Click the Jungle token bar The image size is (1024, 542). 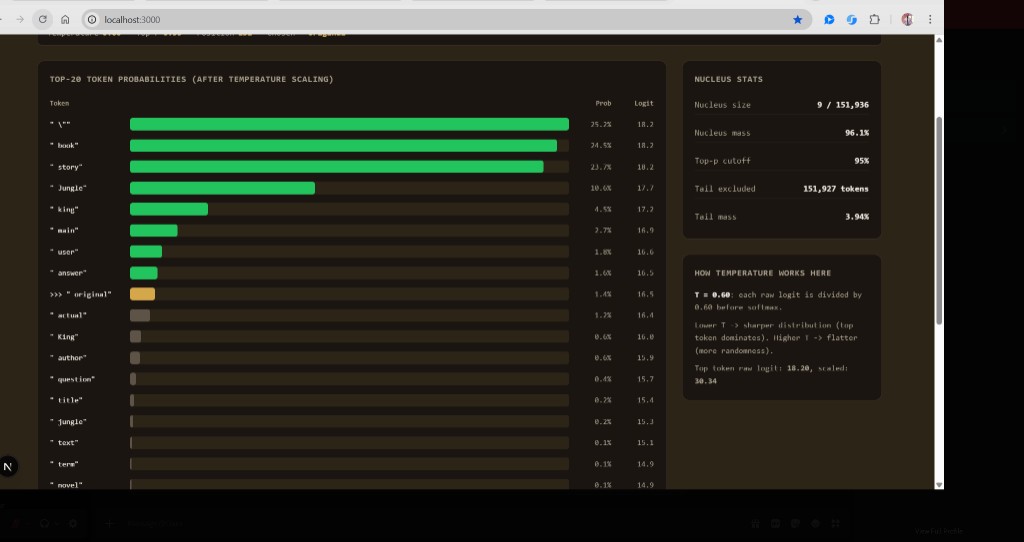click(222, 188)
